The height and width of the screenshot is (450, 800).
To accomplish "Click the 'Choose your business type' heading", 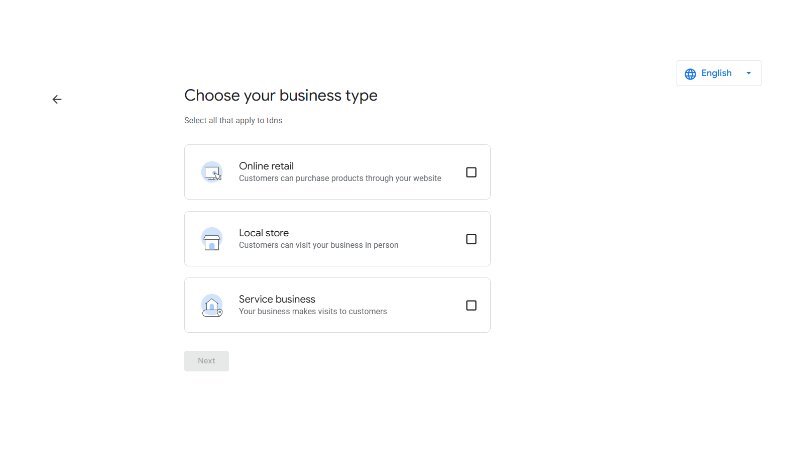I will (x=281, y=96).
